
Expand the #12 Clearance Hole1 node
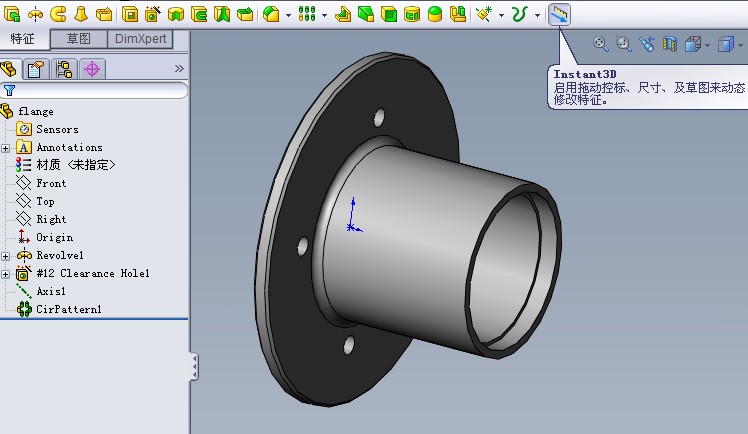coord(5,274)
